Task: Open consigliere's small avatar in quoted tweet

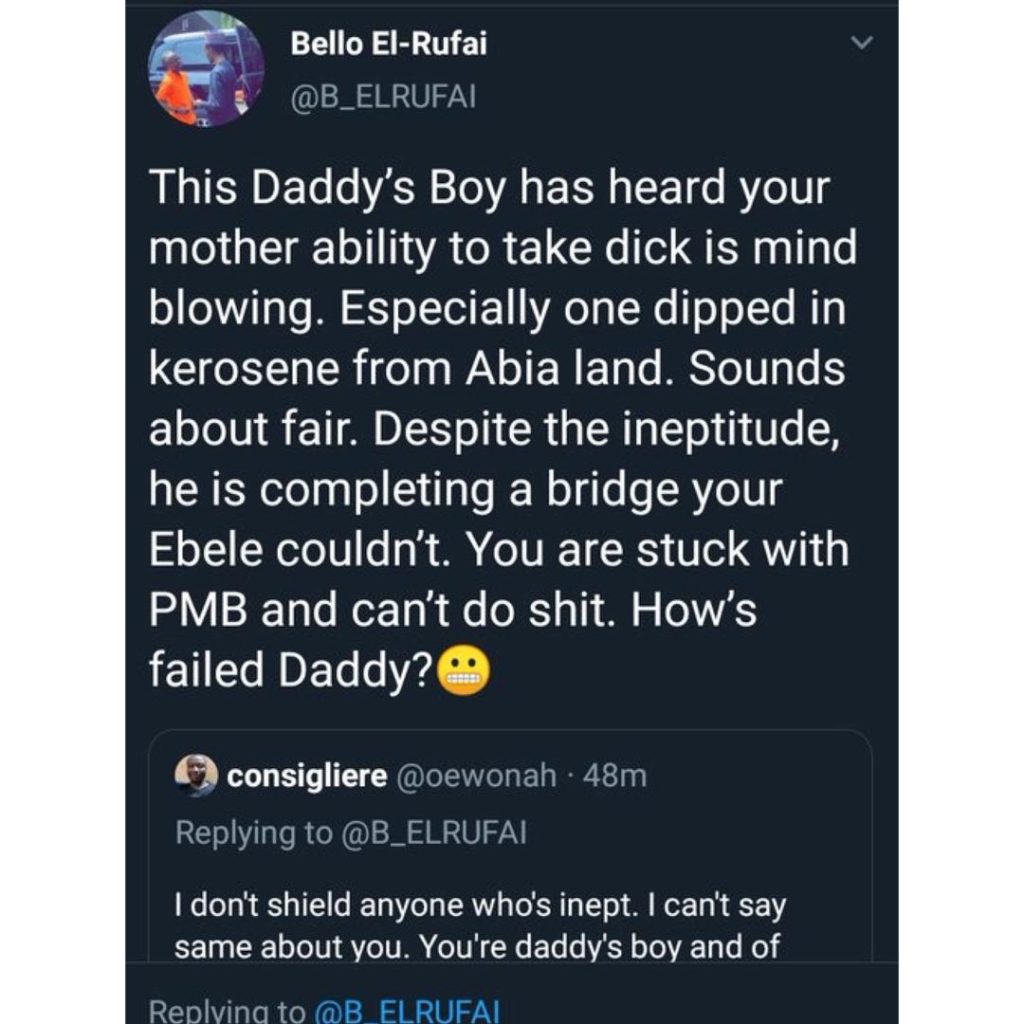Action: pos(196,775)
